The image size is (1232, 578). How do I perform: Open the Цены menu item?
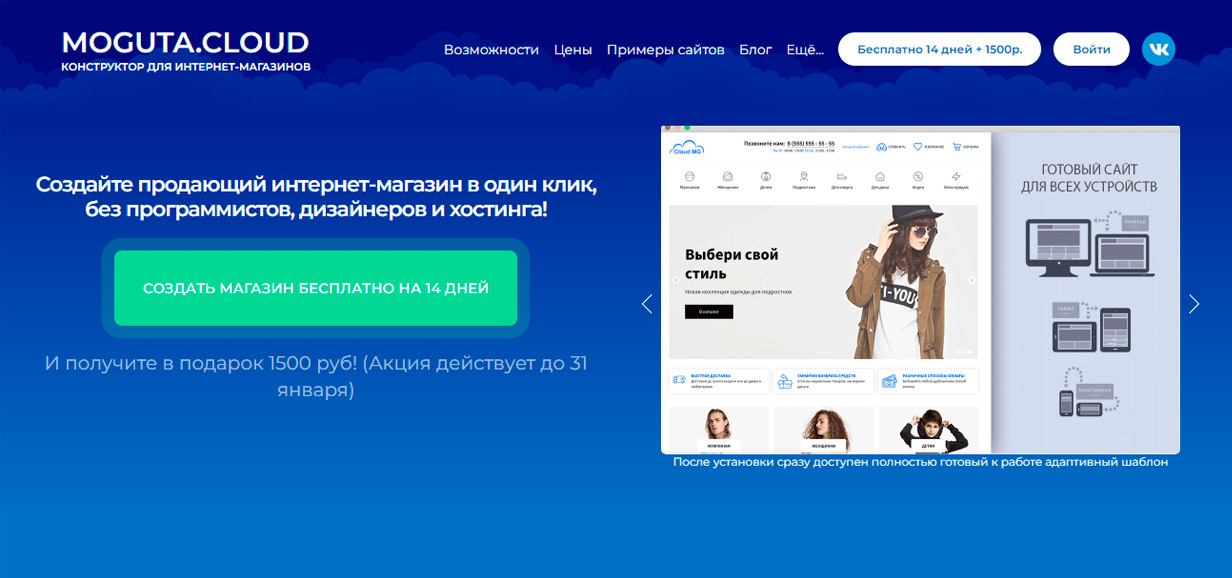572,49
